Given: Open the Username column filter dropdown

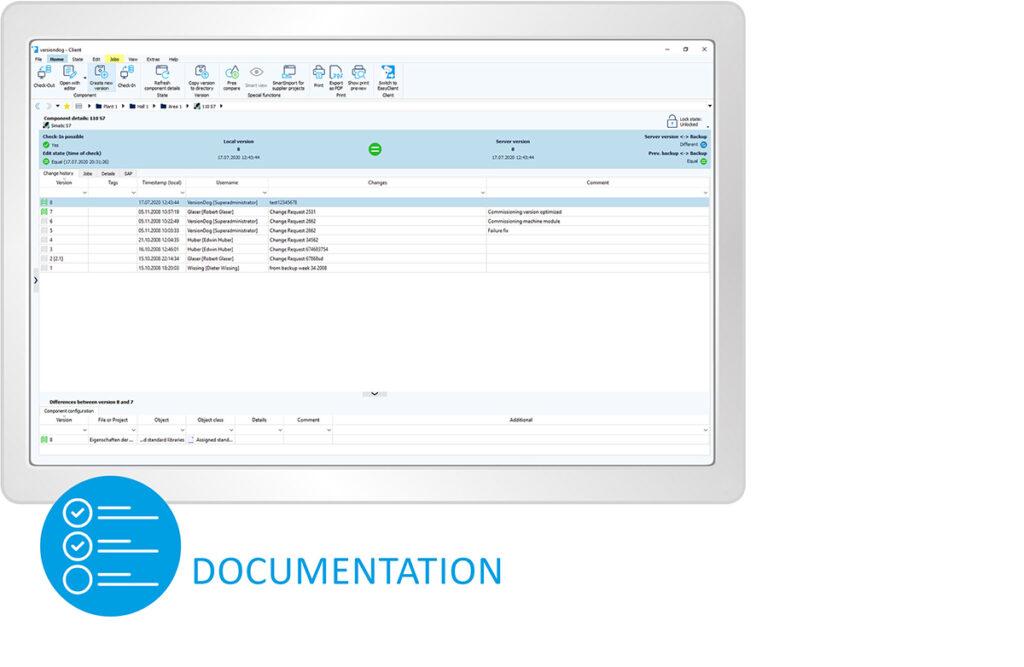Looking at the screenshot, I should pyautogui.click(x=263, y=193).
